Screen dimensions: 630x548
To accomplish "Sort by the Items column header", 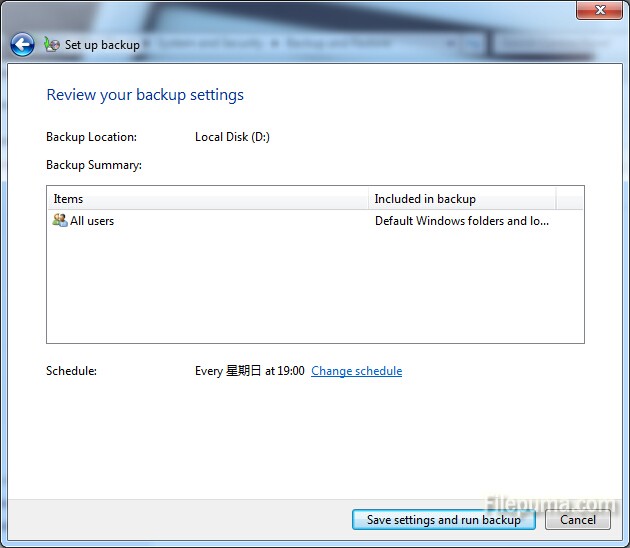I will point(208,199).
